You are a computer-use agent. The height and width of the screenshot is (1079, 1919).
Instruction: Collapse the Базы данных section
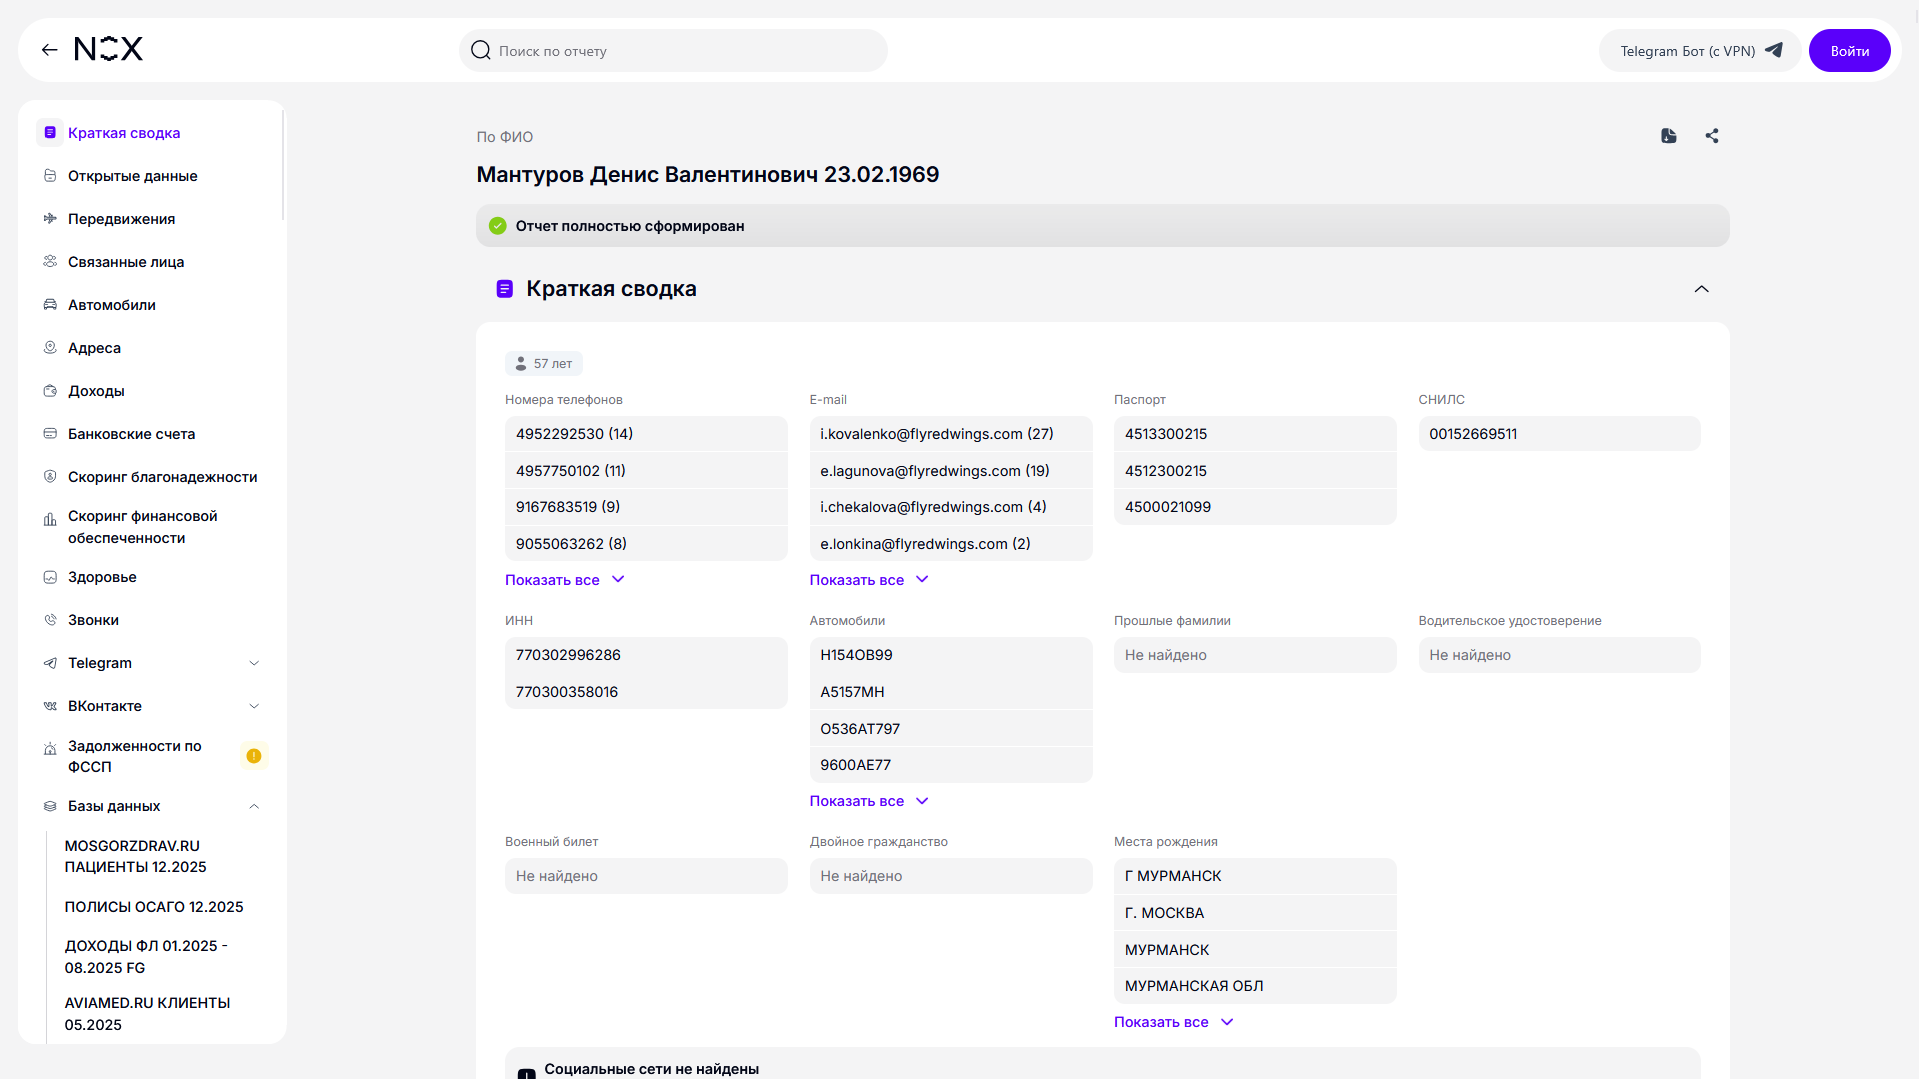tap(254, 806)
